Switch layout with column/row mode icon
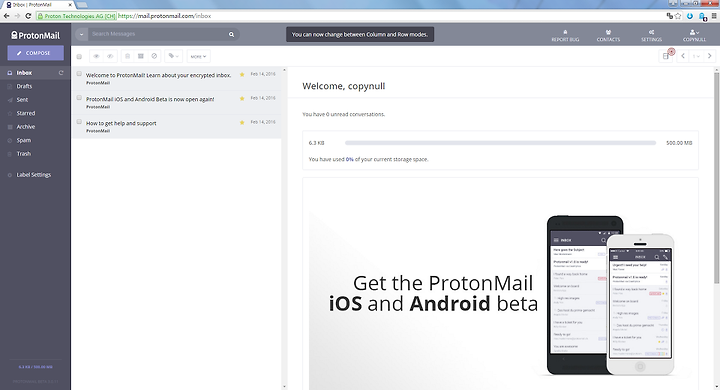 point(666,56)
